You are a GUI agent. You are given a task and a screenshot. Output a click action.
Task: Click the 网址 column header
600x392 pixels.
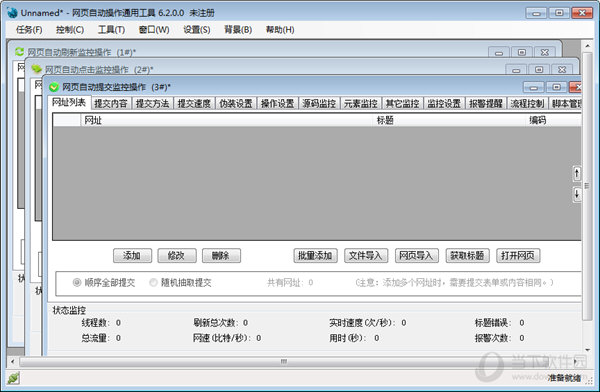tap(227, 120)
